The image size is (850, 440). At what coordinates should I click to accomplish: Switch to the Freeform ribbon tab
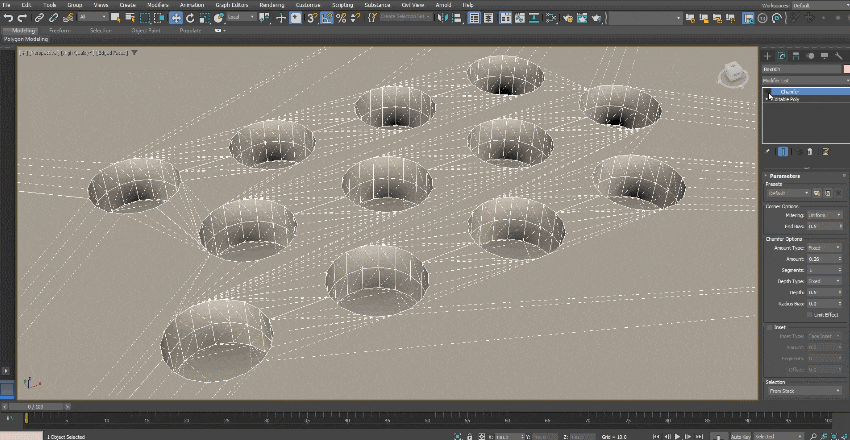tap(61, 30)
